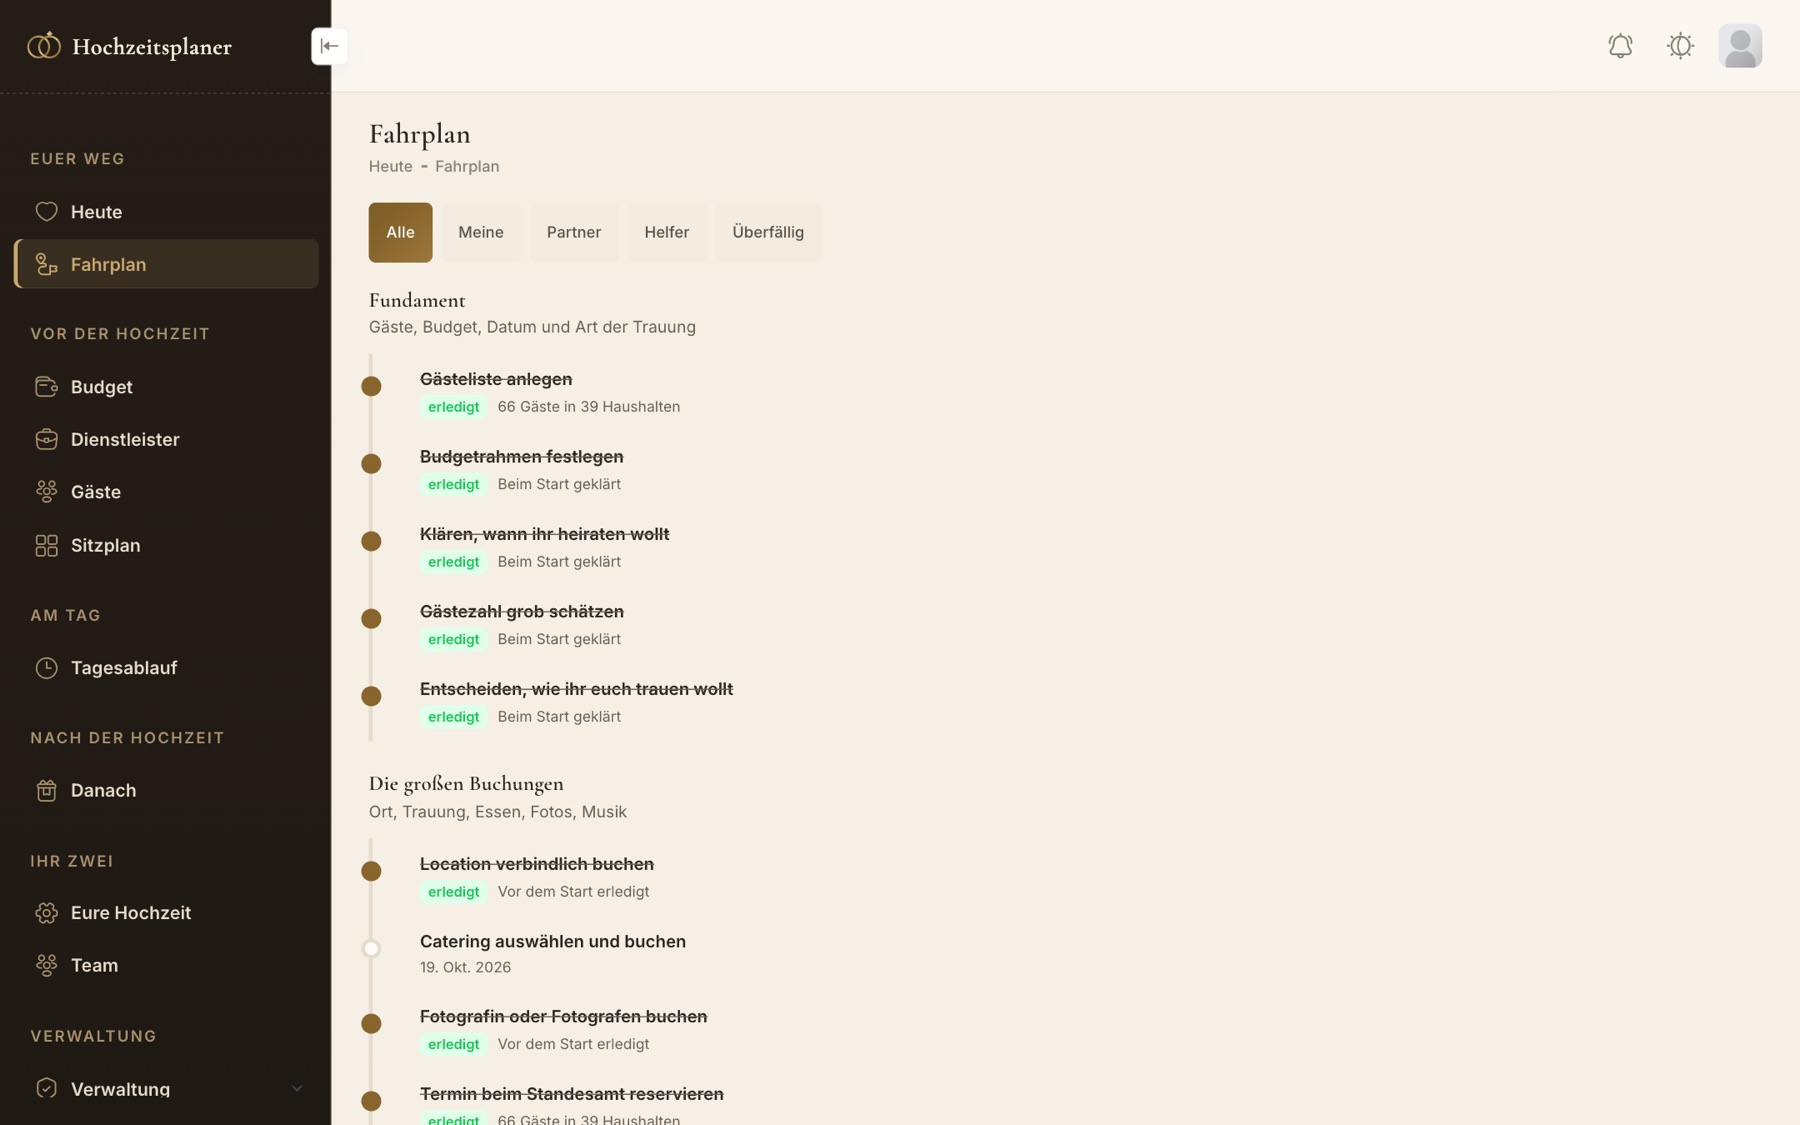
Task: Go to the Danach page label
Action: coord(104,790)
